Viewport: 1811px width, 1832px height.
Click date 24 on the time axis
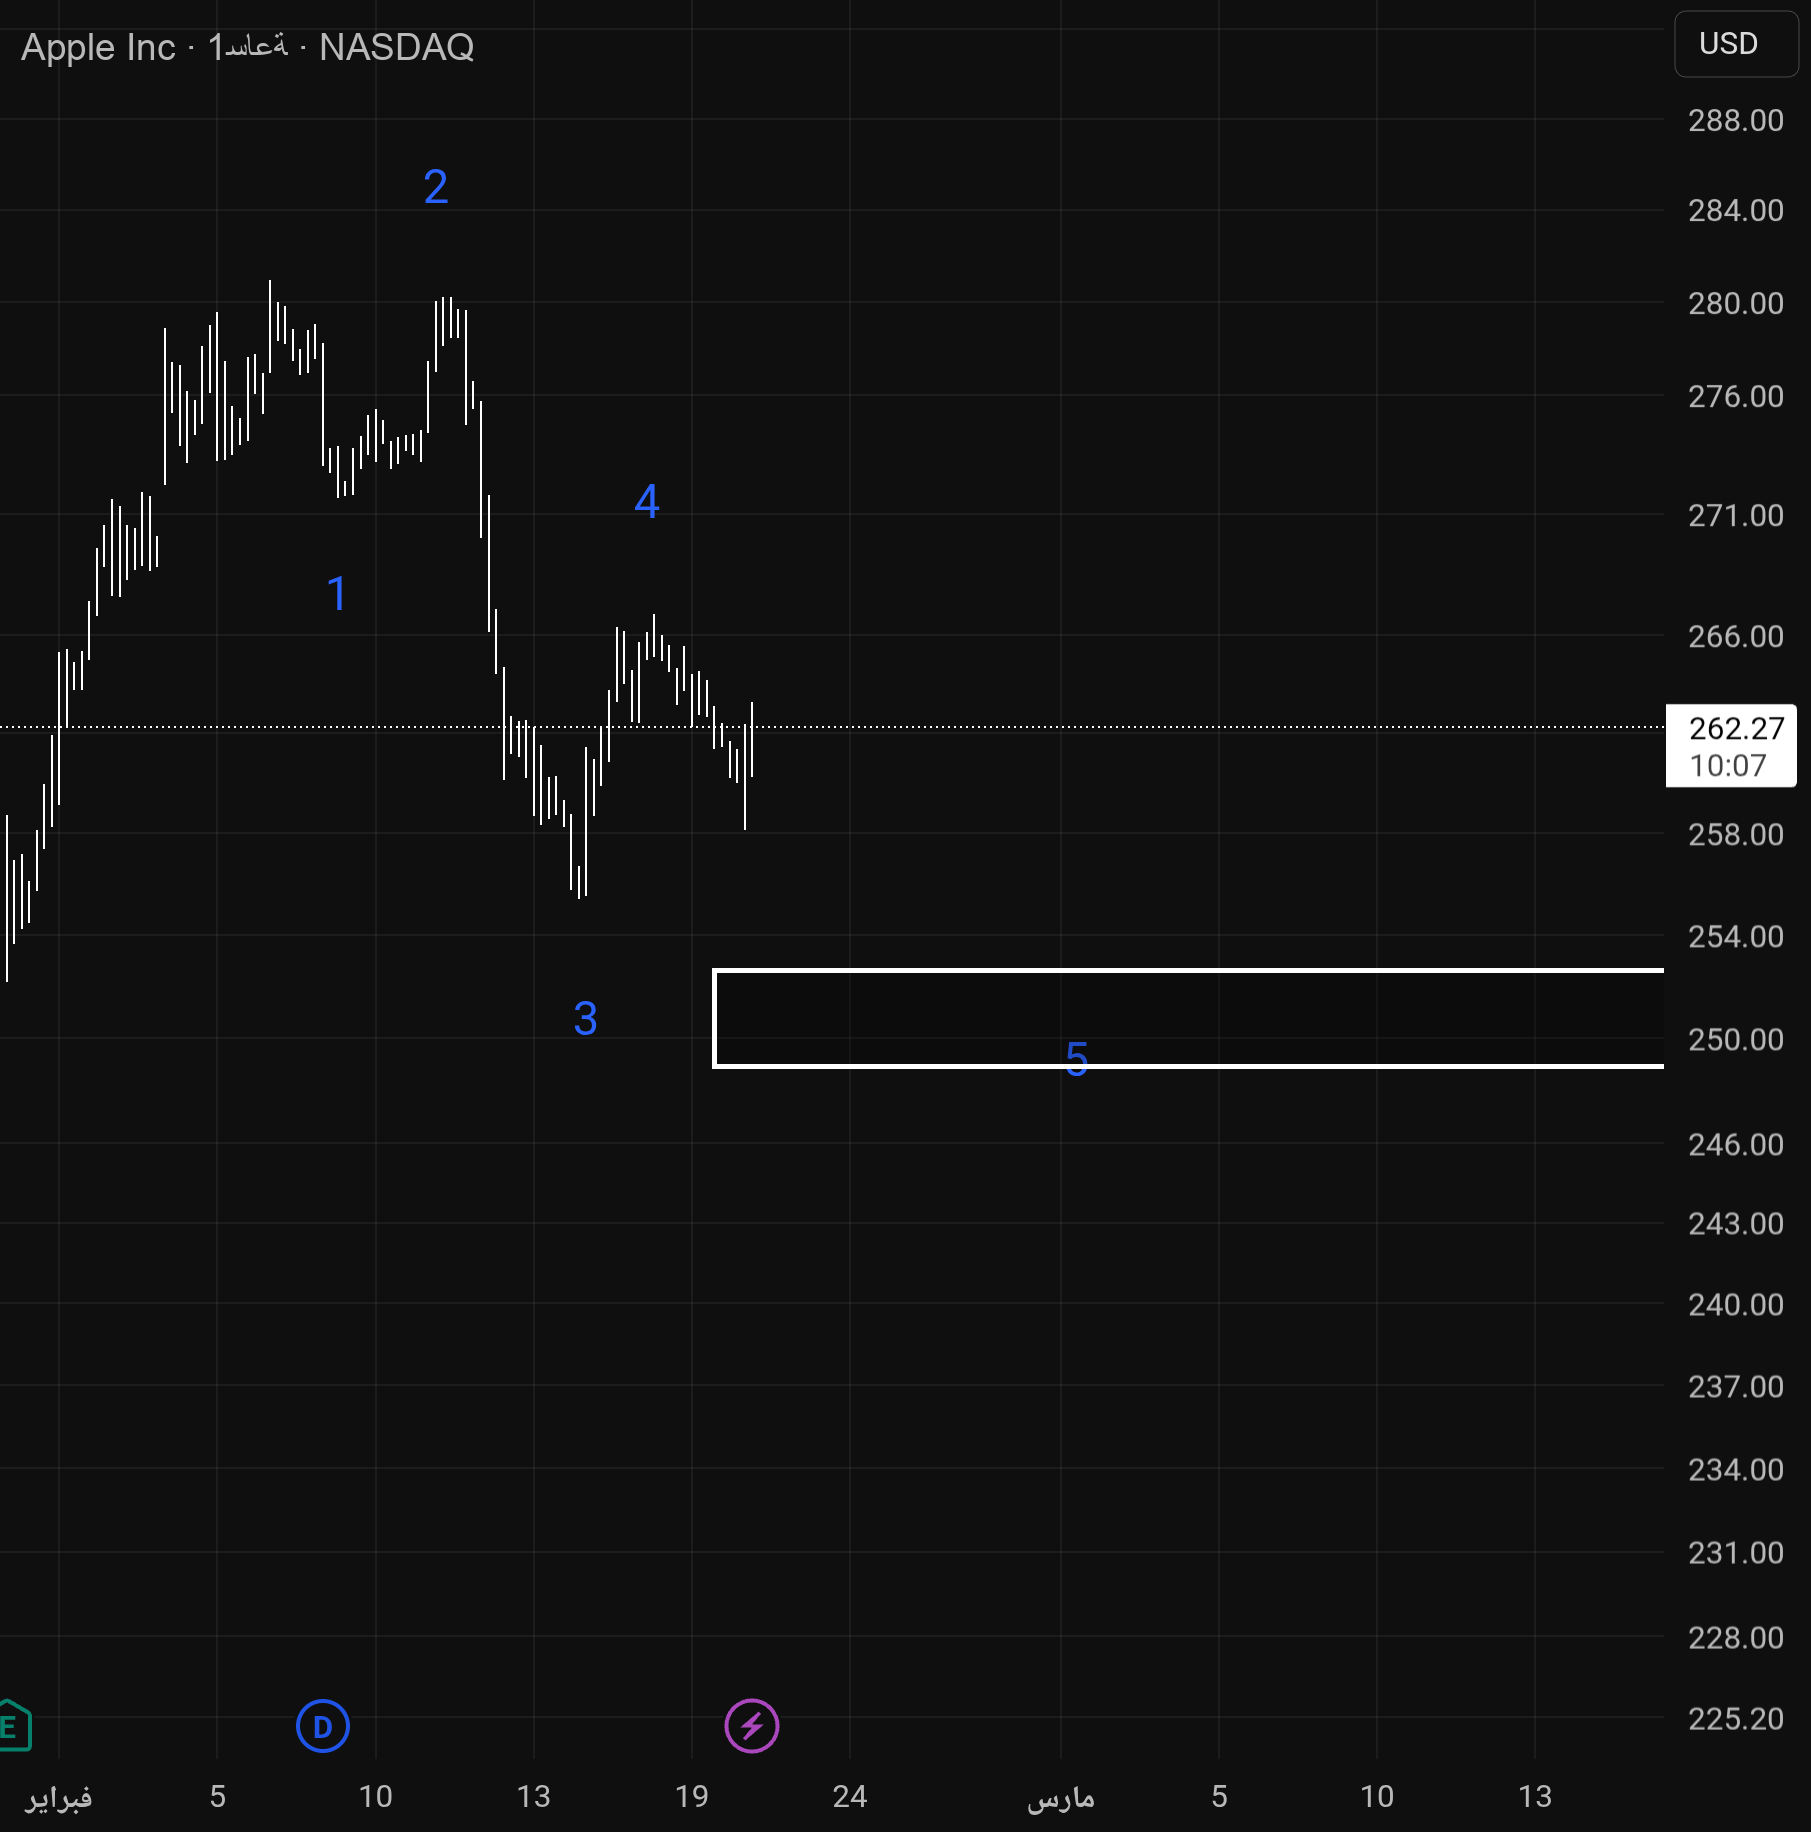pyautogui.click(x=849, y=1797)
